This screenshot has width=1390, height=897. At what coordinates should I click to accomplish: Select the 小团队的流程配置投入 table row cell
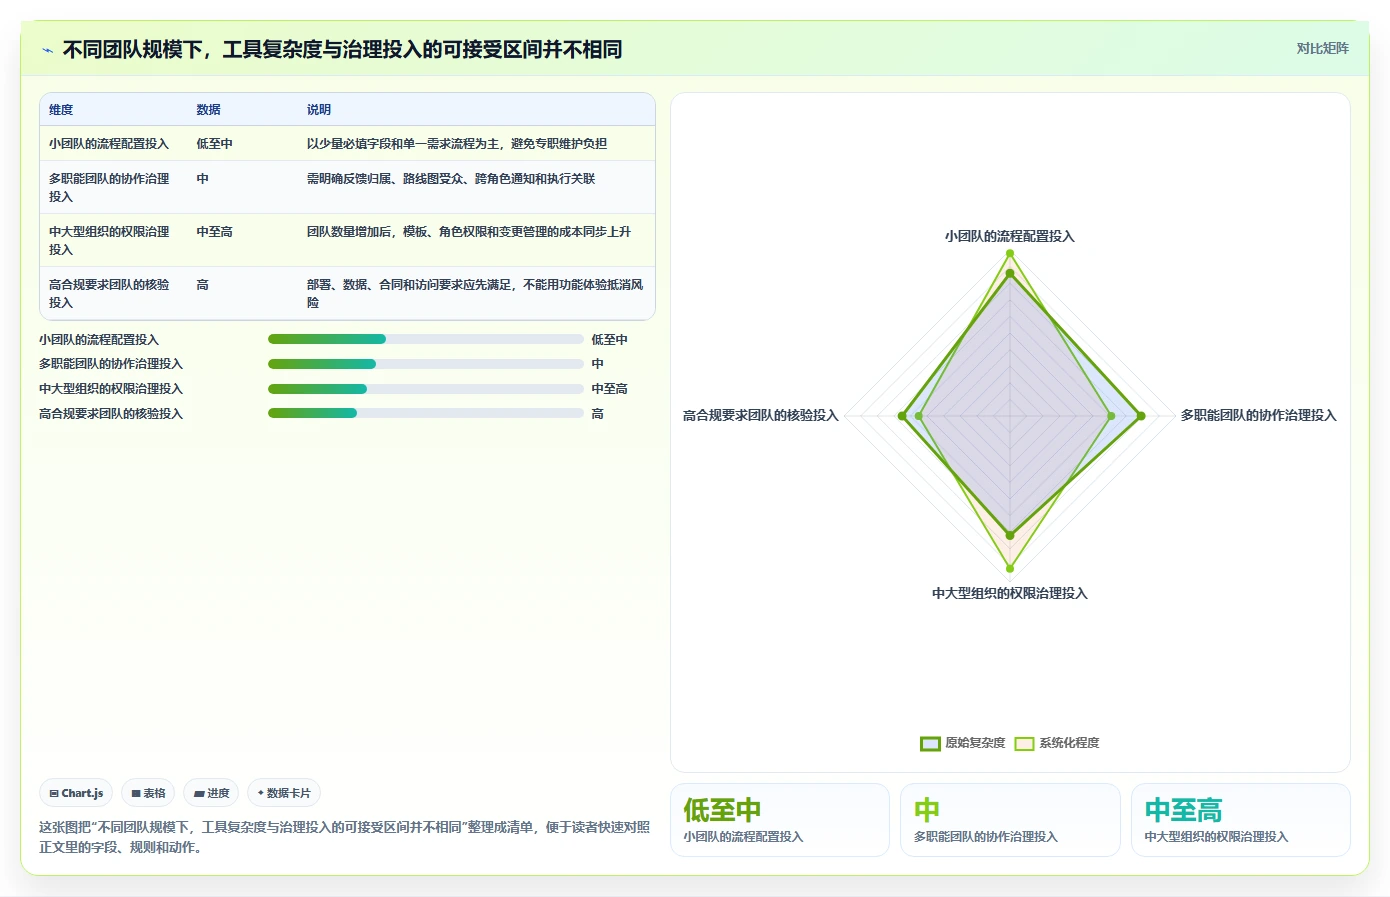tap(109, 144)
